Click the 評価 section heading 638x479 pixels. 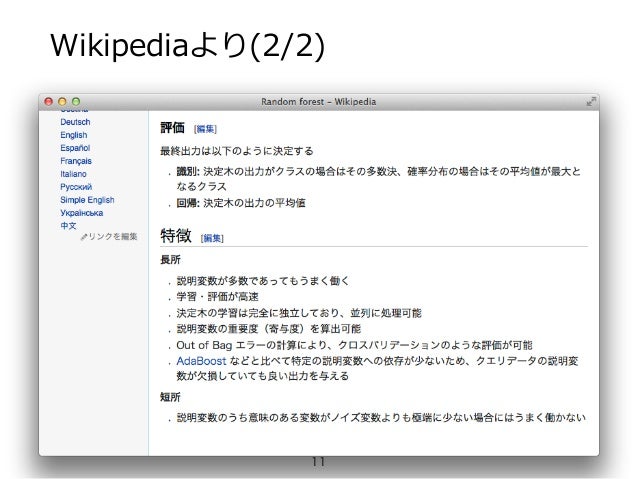click(173, 127)
